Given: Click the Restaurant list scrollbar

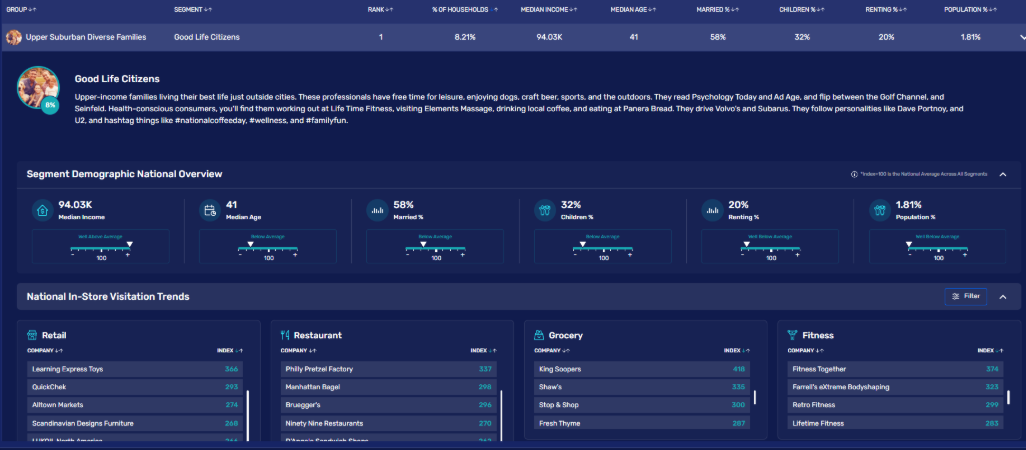Looking at the screenshot, I should pos(501,415).
